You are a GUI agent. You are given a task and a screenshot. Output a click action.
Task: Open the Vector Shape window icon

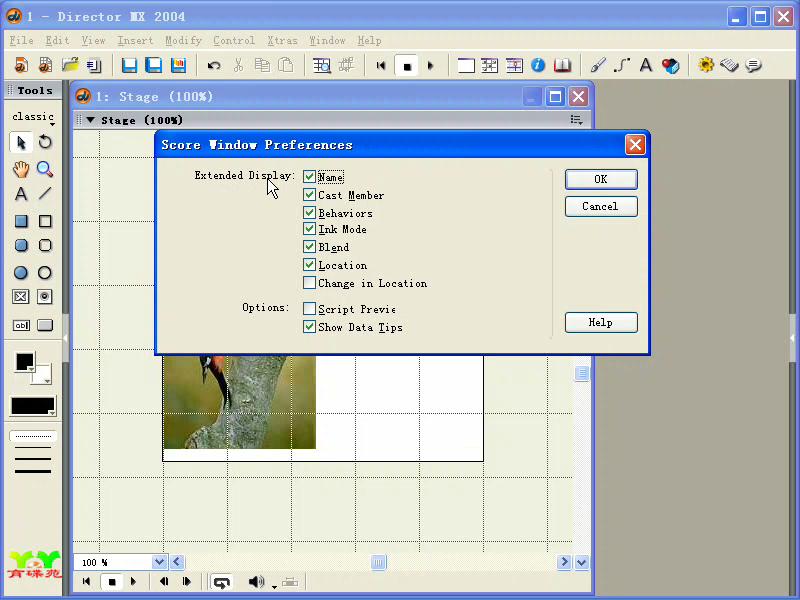(622, 65)
